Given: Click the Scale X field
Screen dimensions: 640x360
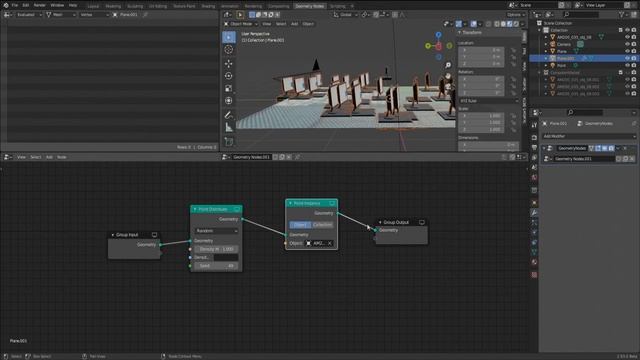Looking at the screenshot, I should pyautogui.click(x=481, y=116).
